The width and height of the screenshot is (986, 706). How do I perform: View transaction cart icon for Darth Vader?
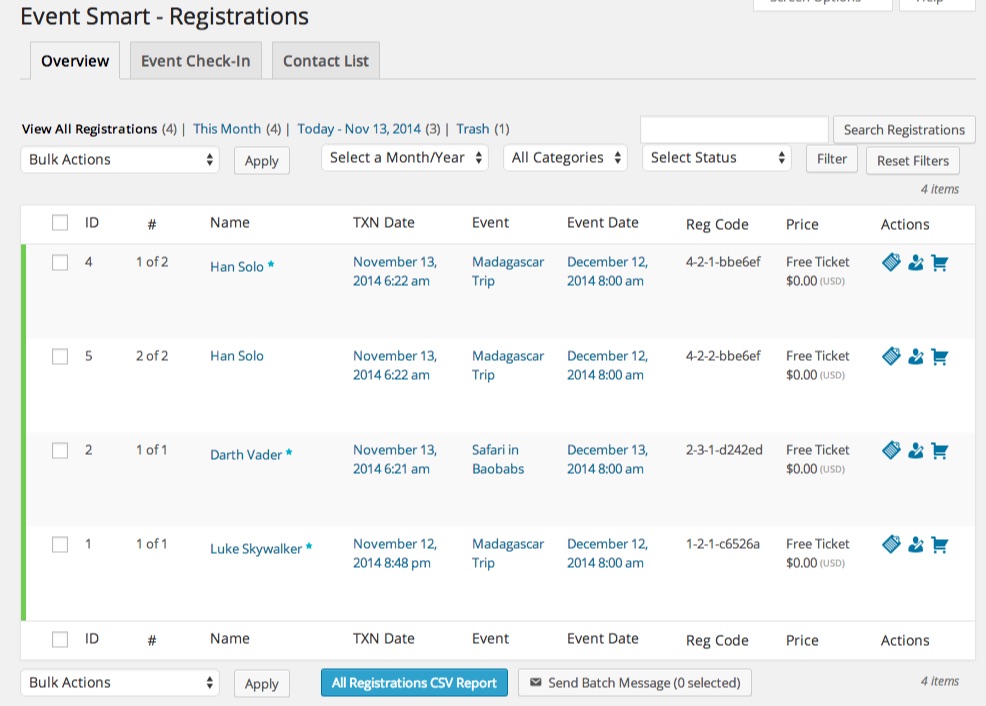tap(939, 451)
